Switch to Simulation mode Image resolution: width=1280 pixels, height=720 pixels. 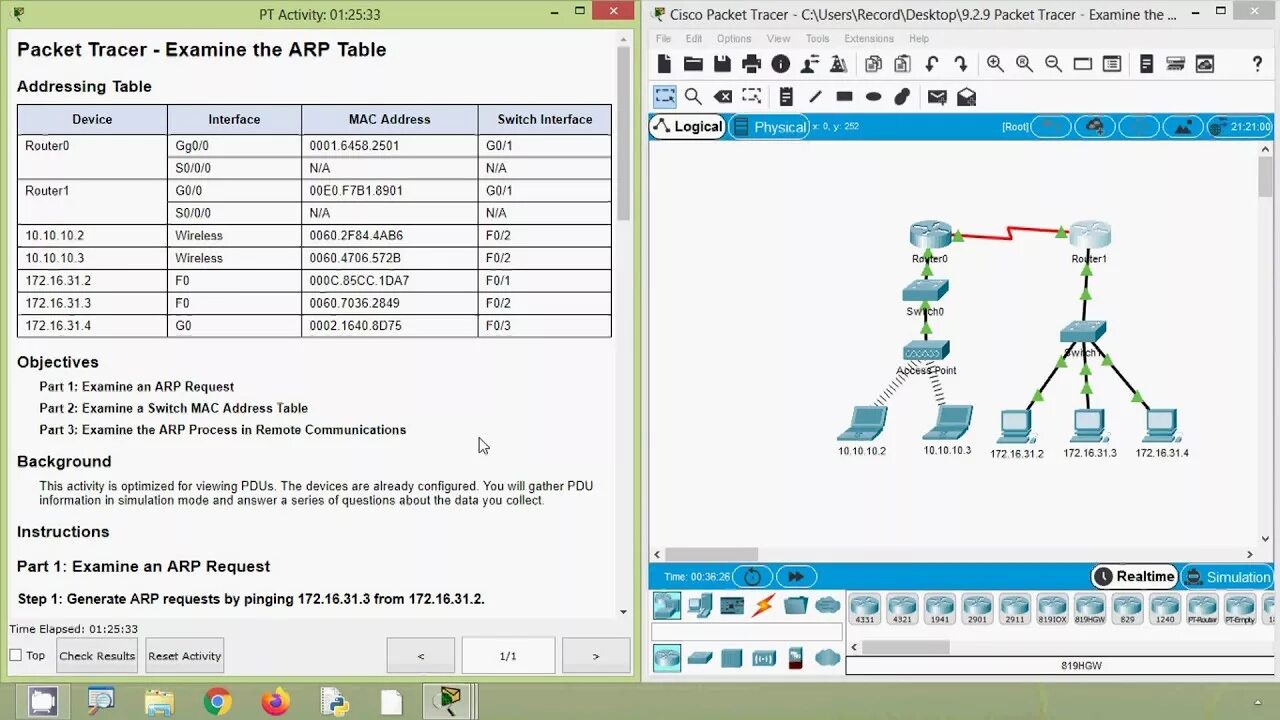(1226, 577)
